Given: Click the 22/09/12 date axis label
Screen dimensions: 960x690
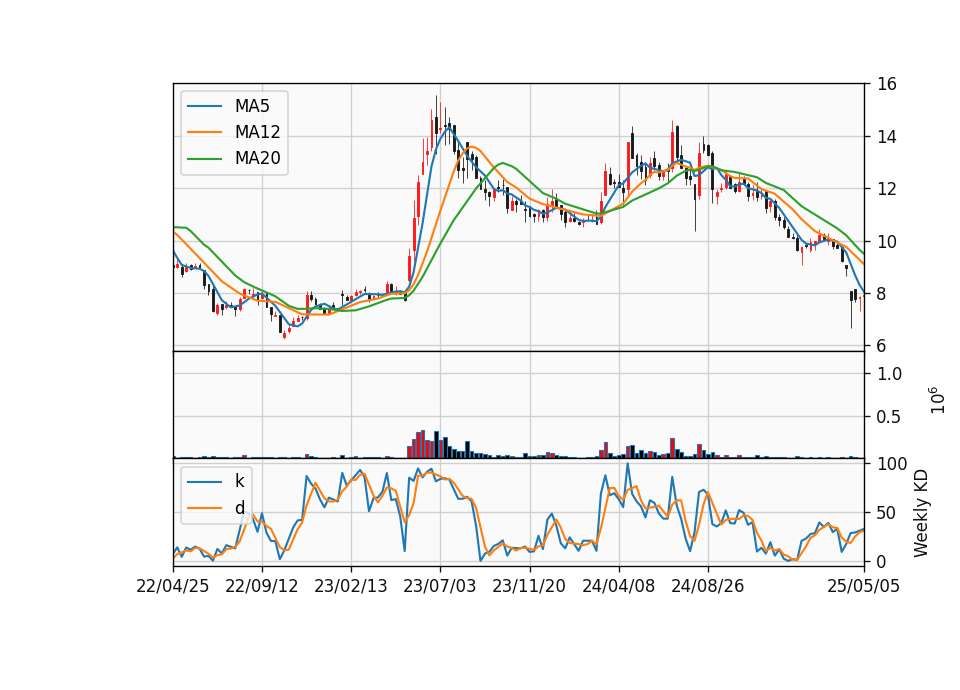Looking at the screenshot, I should 261,586.
